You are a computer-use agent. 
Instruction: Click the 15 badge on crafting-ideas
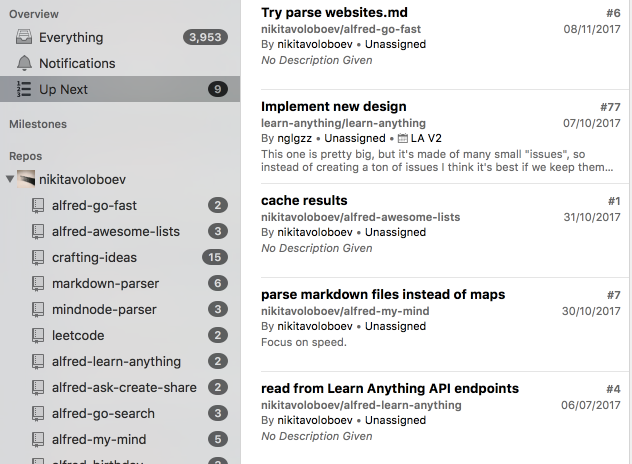click(x=215, y=257)
